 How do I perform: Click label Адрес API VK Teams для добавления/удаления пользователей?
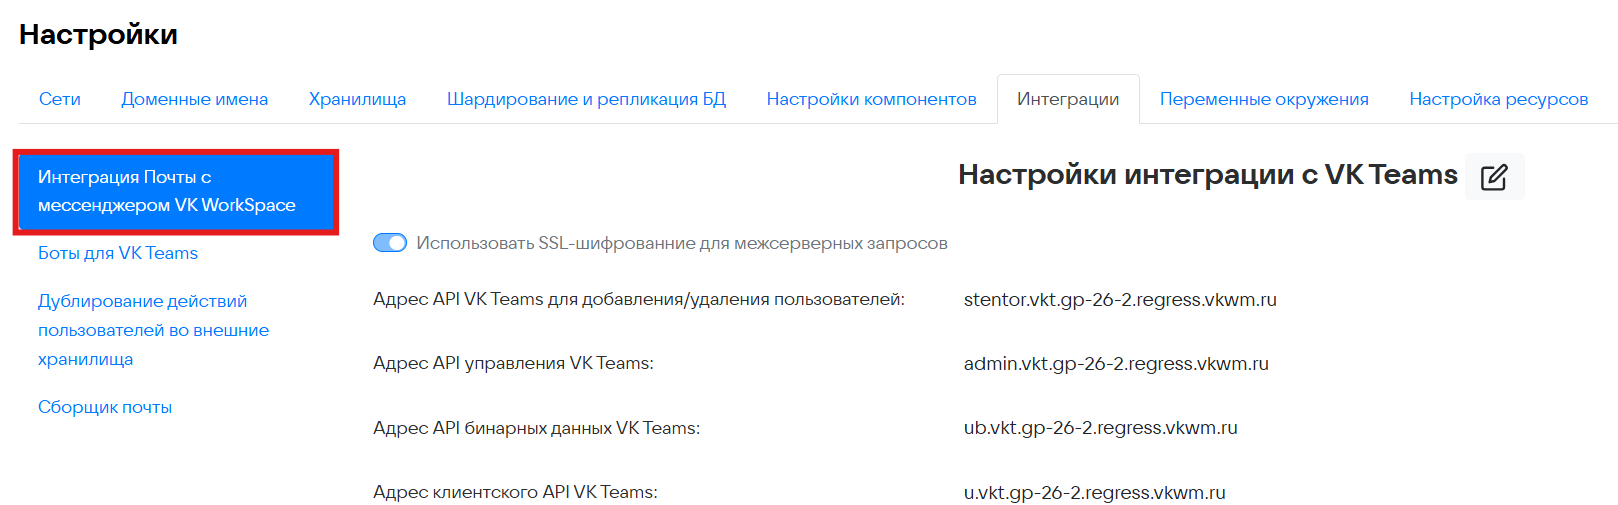point(639,299)
